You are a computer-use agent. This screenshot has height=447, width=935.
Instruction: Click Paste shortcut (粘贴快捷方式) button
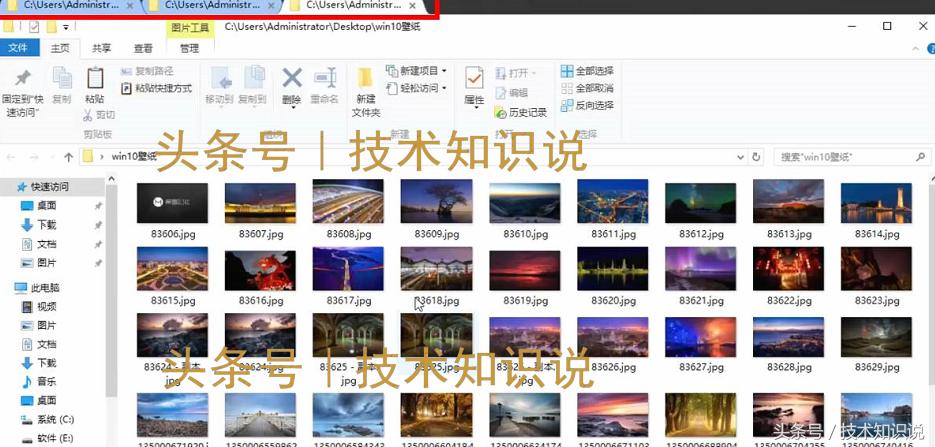click(x=156, y=88)
